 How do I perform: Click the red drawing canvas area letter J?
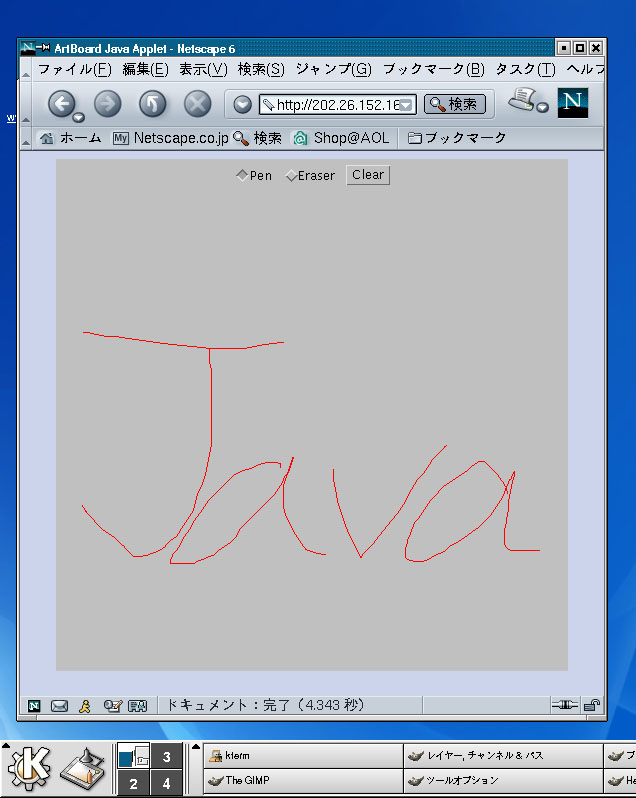pyautogui.click(x=211, y=407)
